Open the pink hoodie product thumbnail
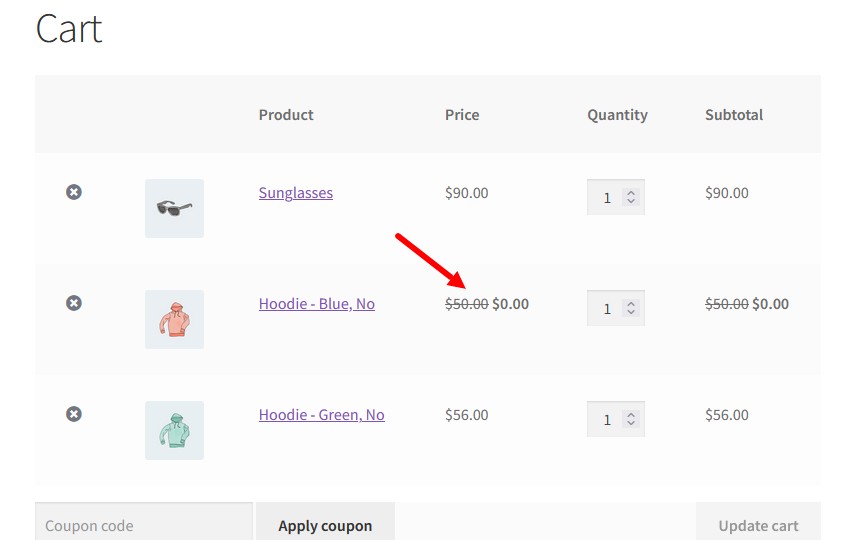 pos(175,320)
